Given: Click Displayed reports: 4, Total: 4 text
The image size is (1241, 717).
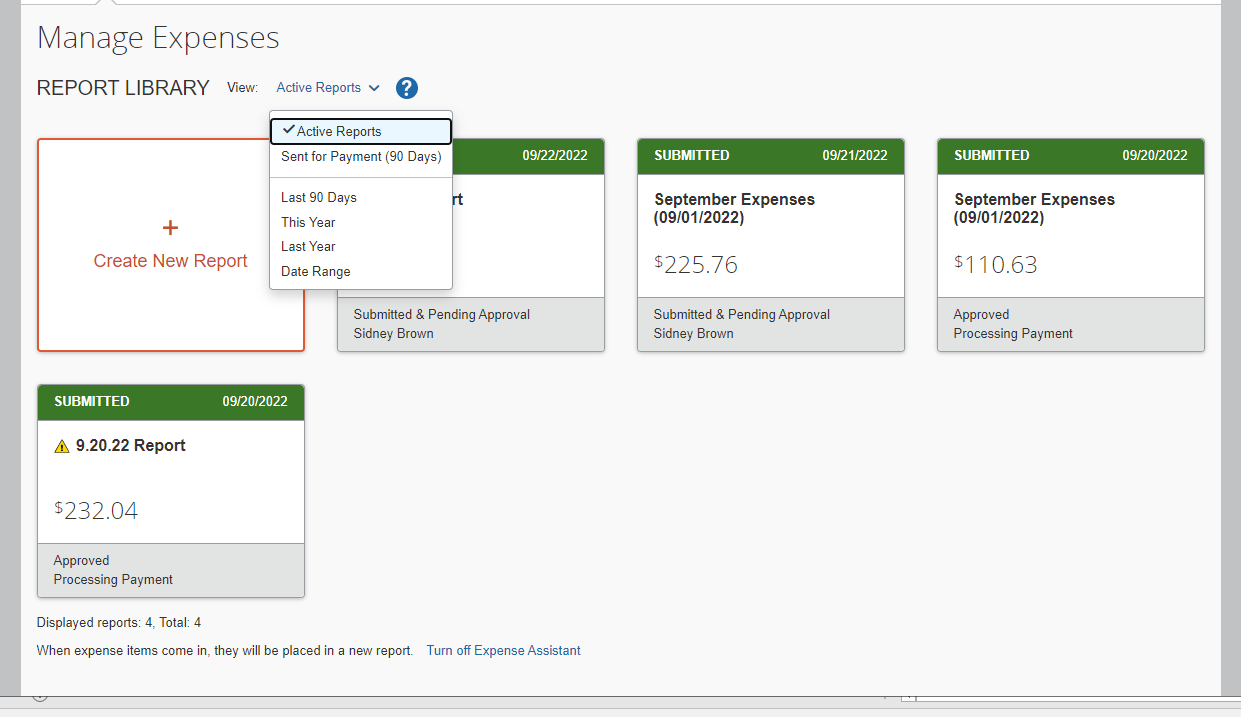Looking at the screenshot, I should click(x=119, y=622).
